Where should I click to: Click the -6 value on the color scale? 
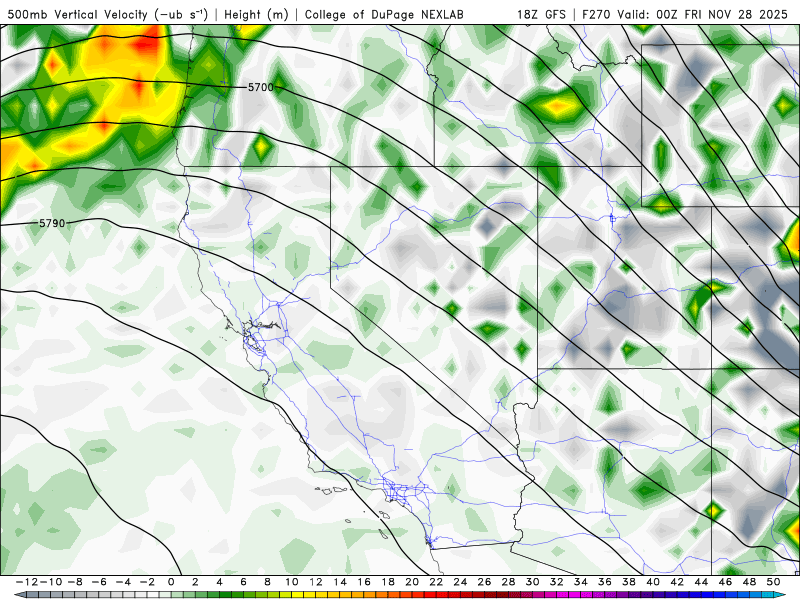click(99, 582)
